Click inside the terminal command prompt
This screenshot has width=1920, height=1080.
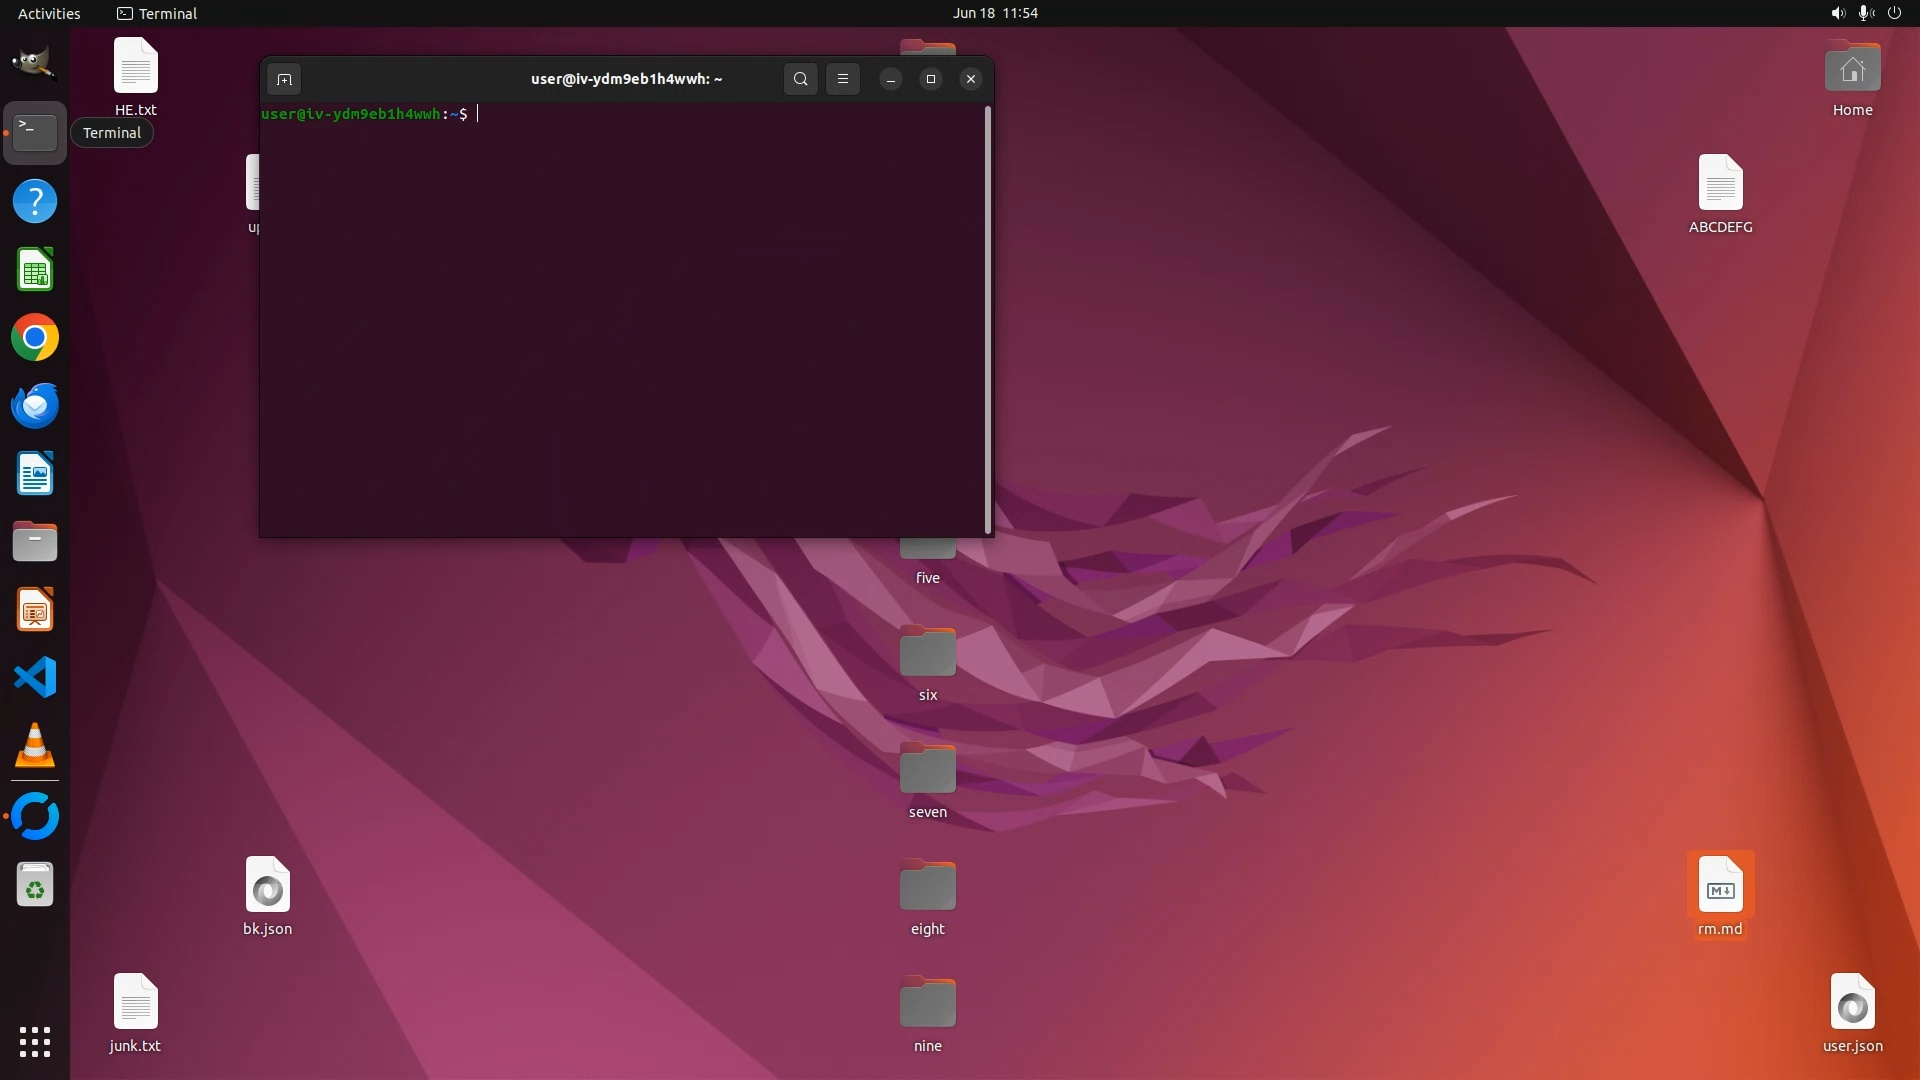[x=620, y=300]
